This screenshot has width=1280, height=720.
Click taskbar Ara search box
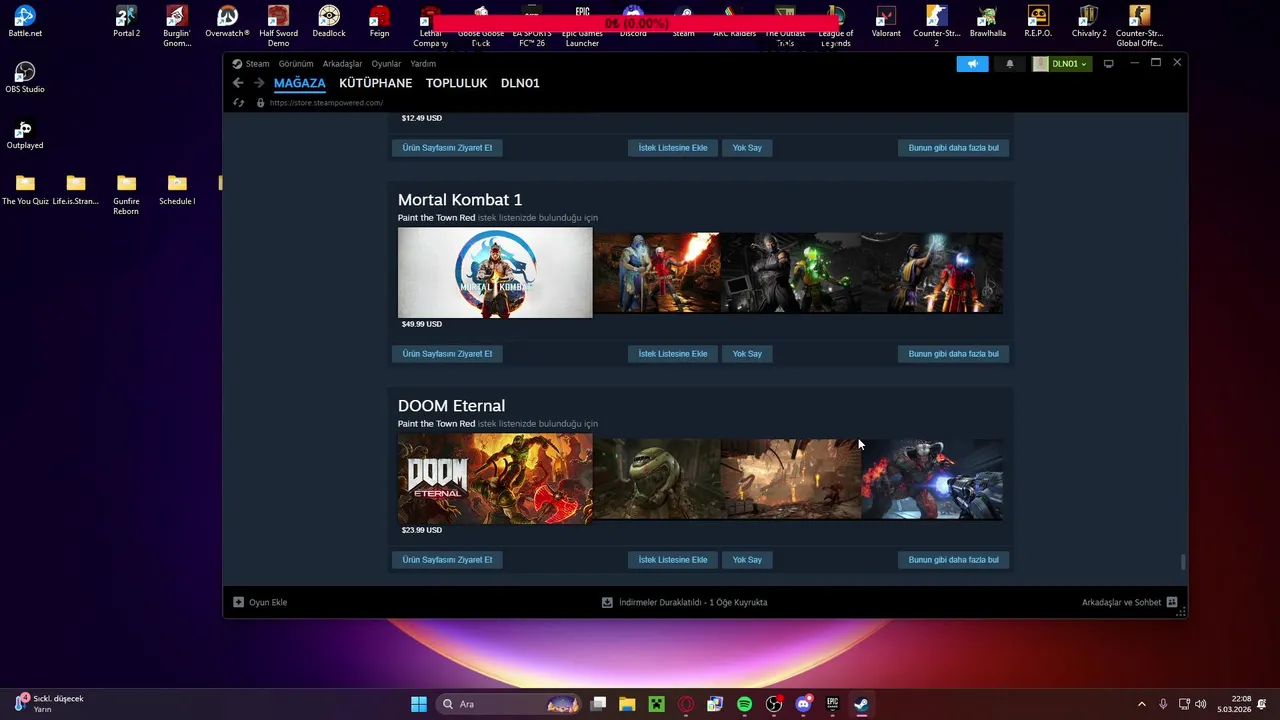click(510, 704)
